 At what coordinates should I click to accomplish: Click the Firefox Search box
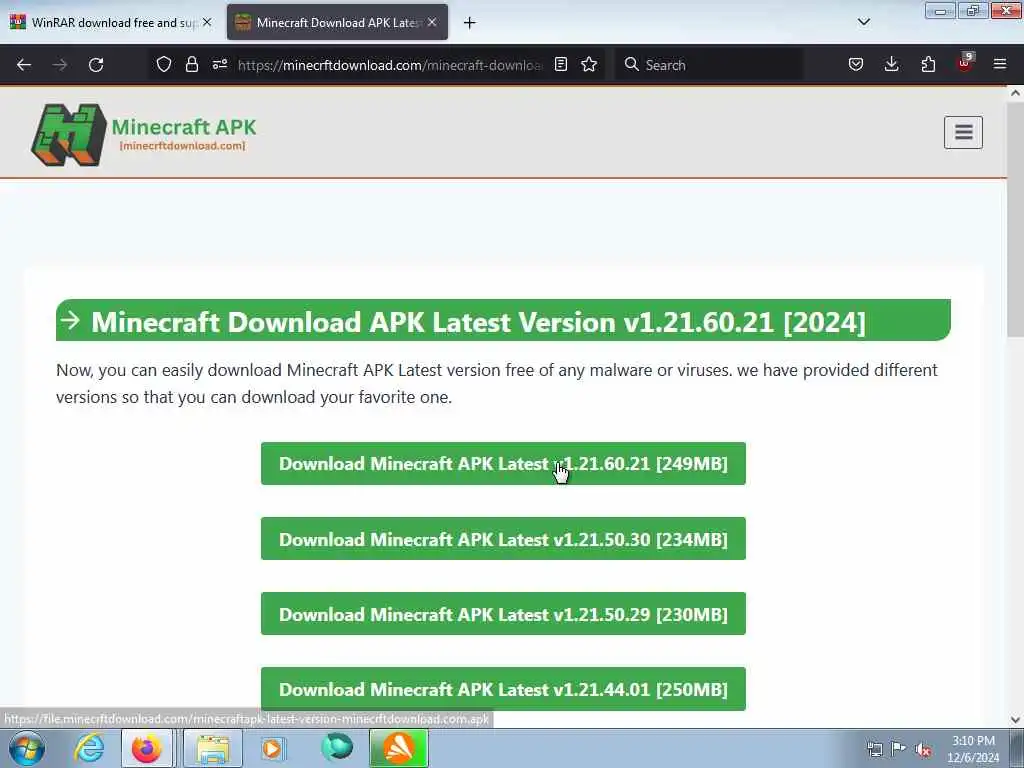[709, 65]
